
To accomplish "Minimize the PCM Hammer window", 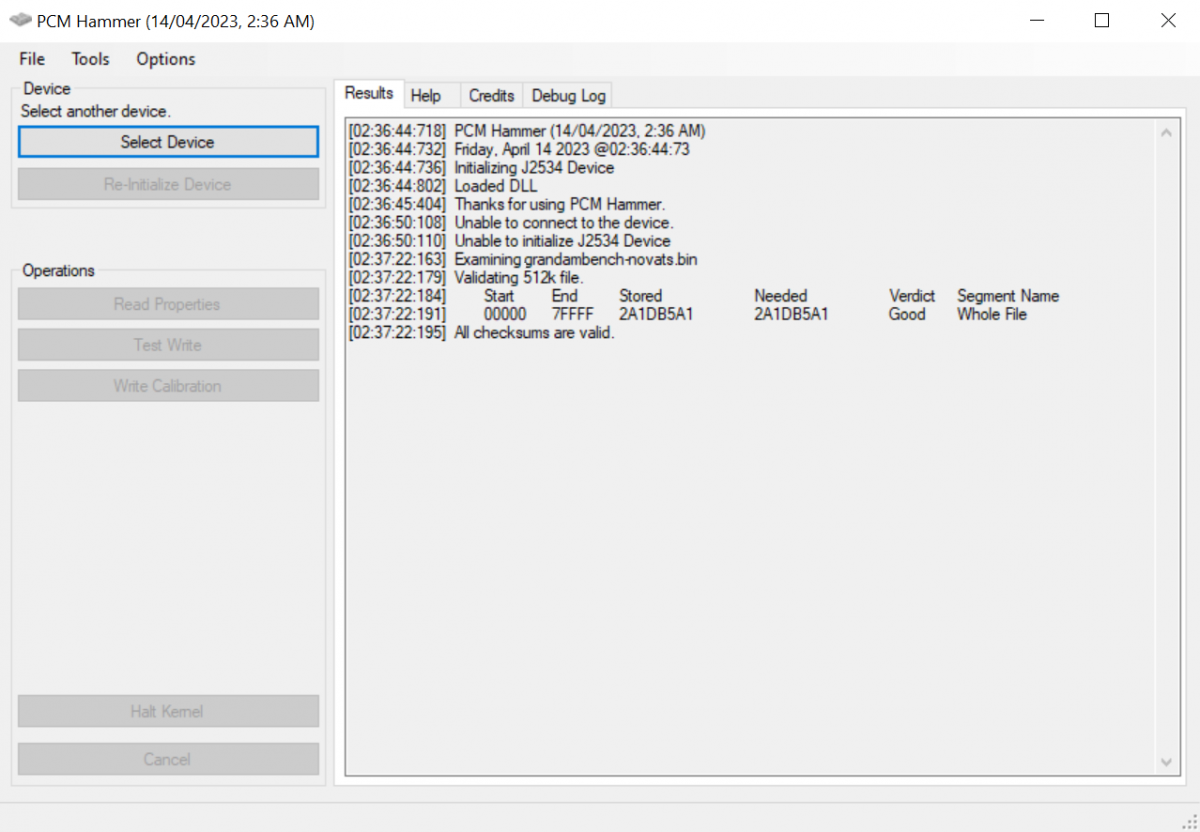I will coord(1035,20).
